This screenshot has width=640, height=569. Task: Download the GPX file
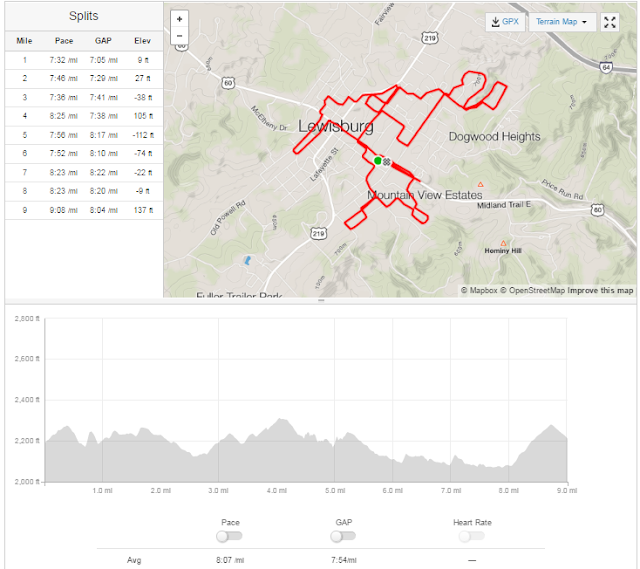504,21
